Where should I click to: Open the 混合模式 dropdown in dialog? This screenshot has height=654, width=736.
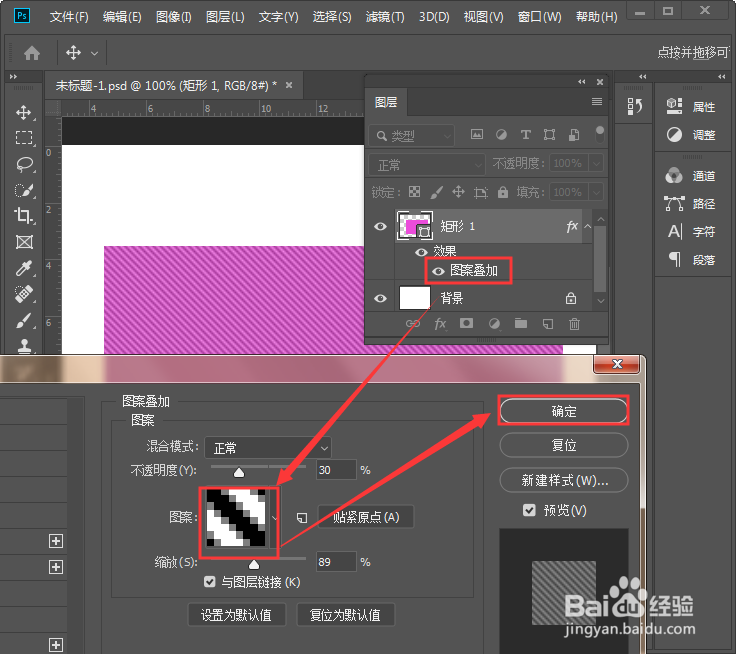point(268,448)
